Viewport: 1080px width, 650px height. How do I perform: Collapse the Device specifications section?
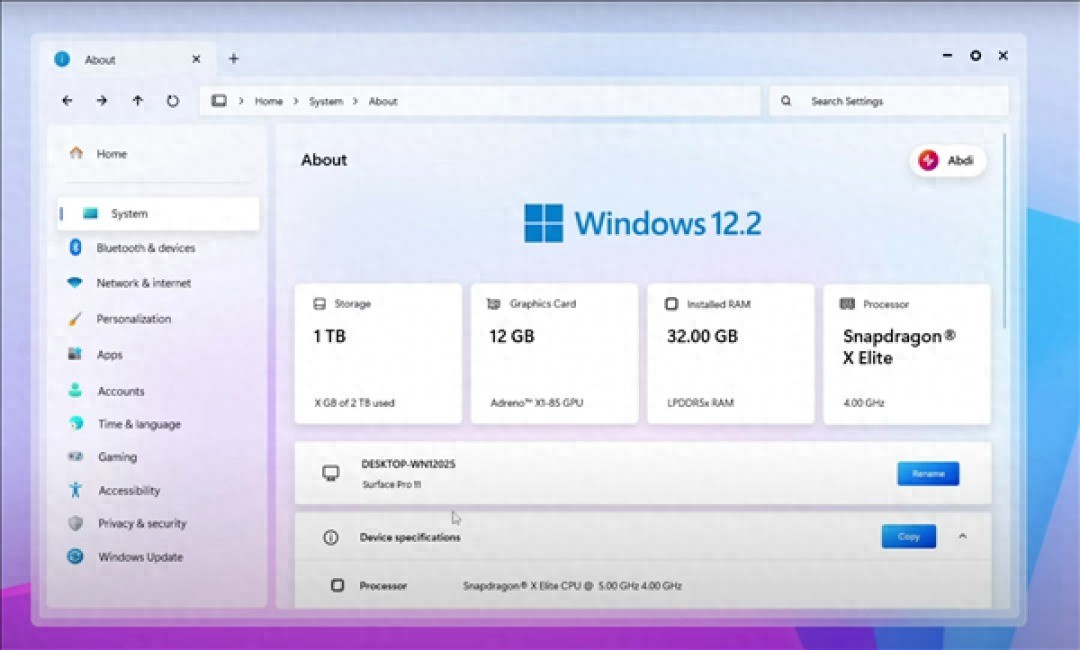963,537
